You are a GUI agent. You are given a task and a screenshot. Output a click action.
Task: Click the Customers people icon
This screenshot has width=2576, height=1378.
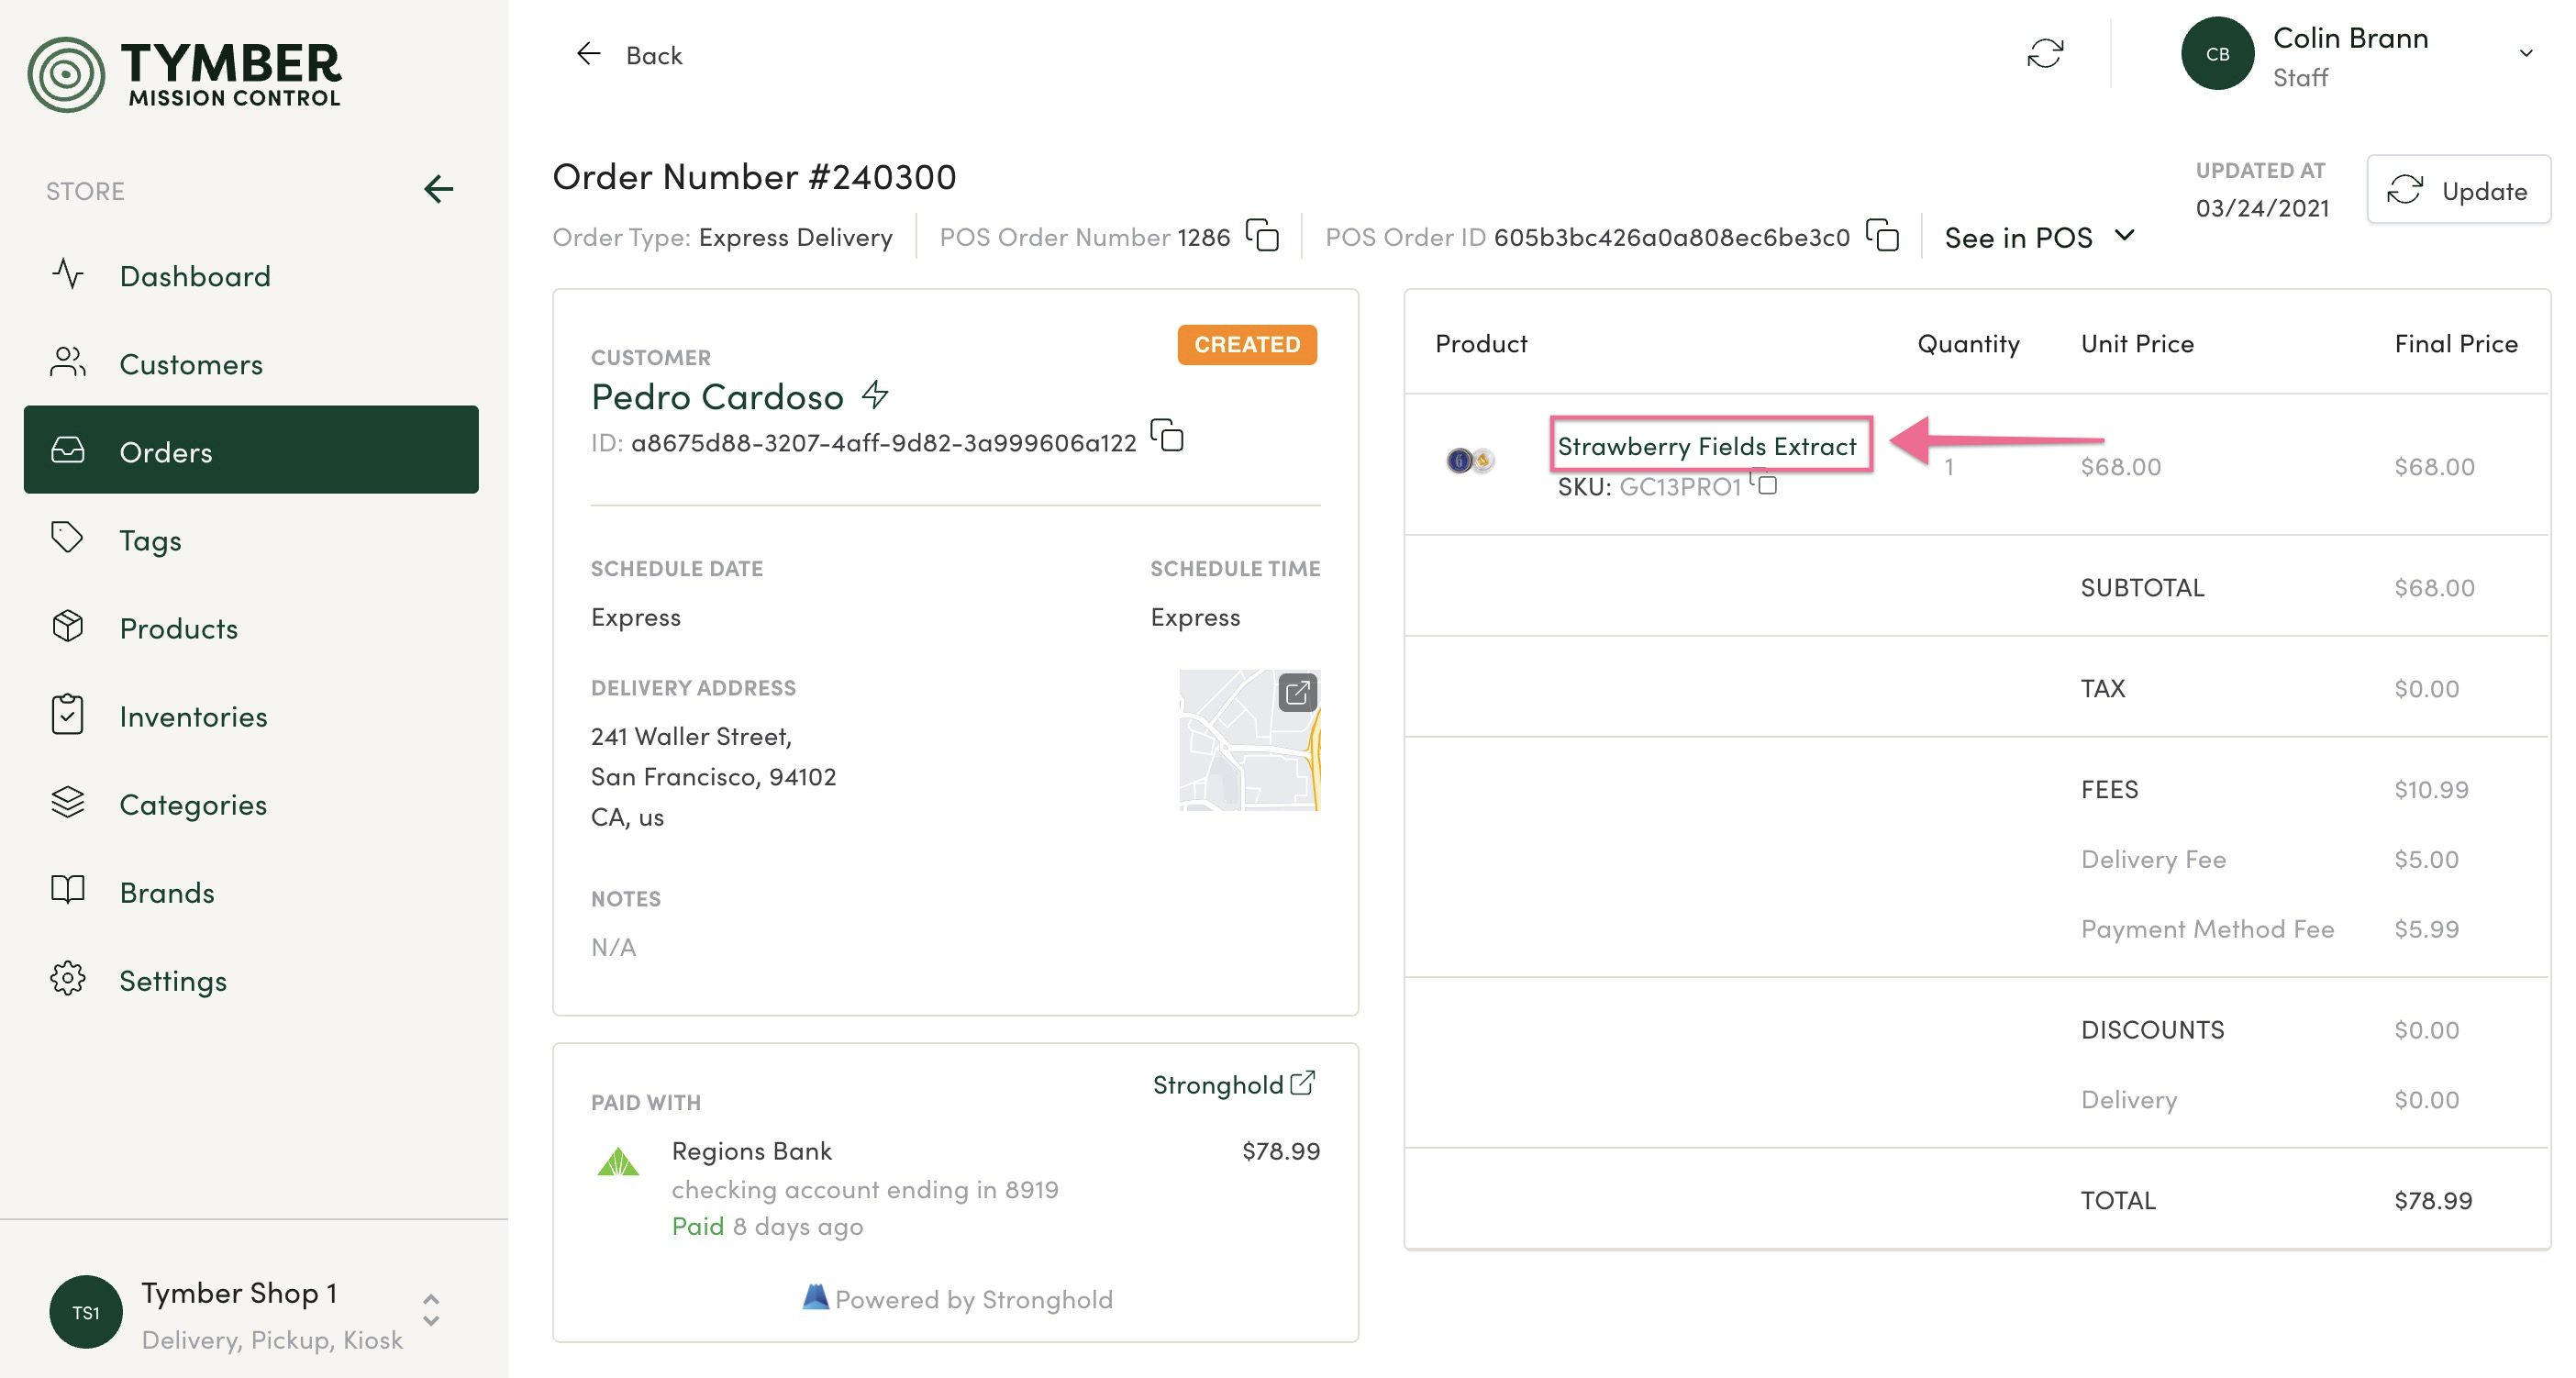click(68, 362)
